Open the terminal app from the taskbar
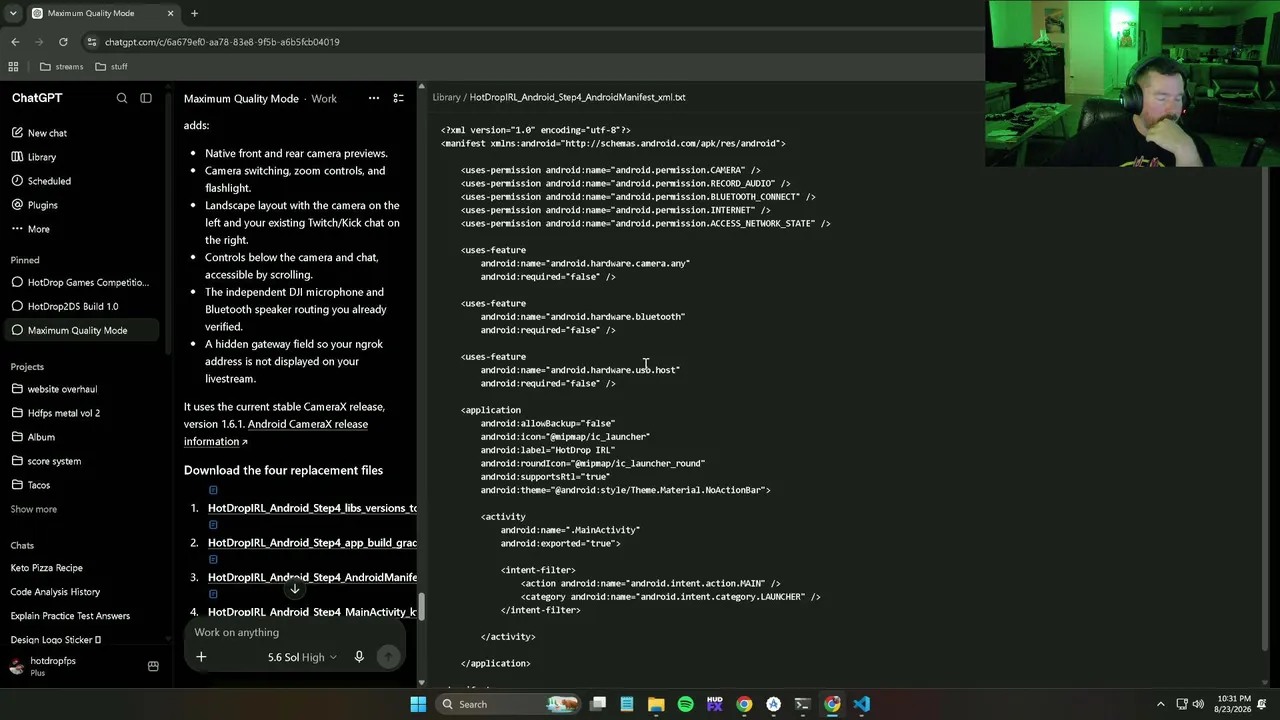Viewport: 1280px width, 720px height. pos(802,704)
